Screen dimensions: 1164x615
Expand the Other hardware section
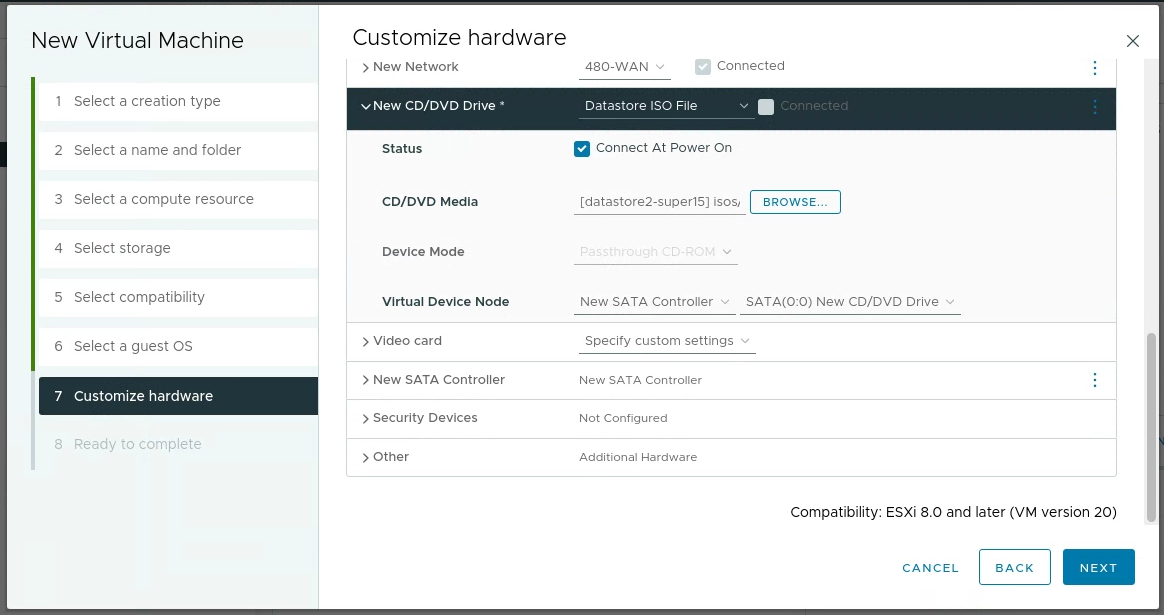pyautogui.click(x=365, y=458)
